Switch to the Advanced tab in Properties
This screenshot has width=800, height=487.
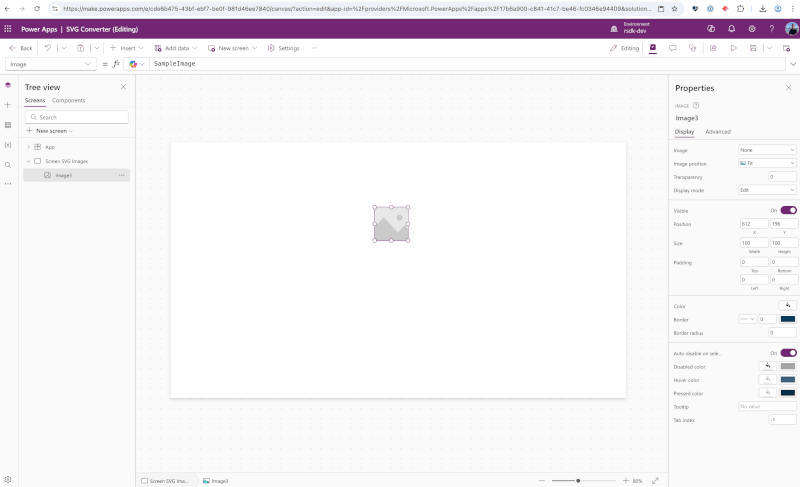717,132
